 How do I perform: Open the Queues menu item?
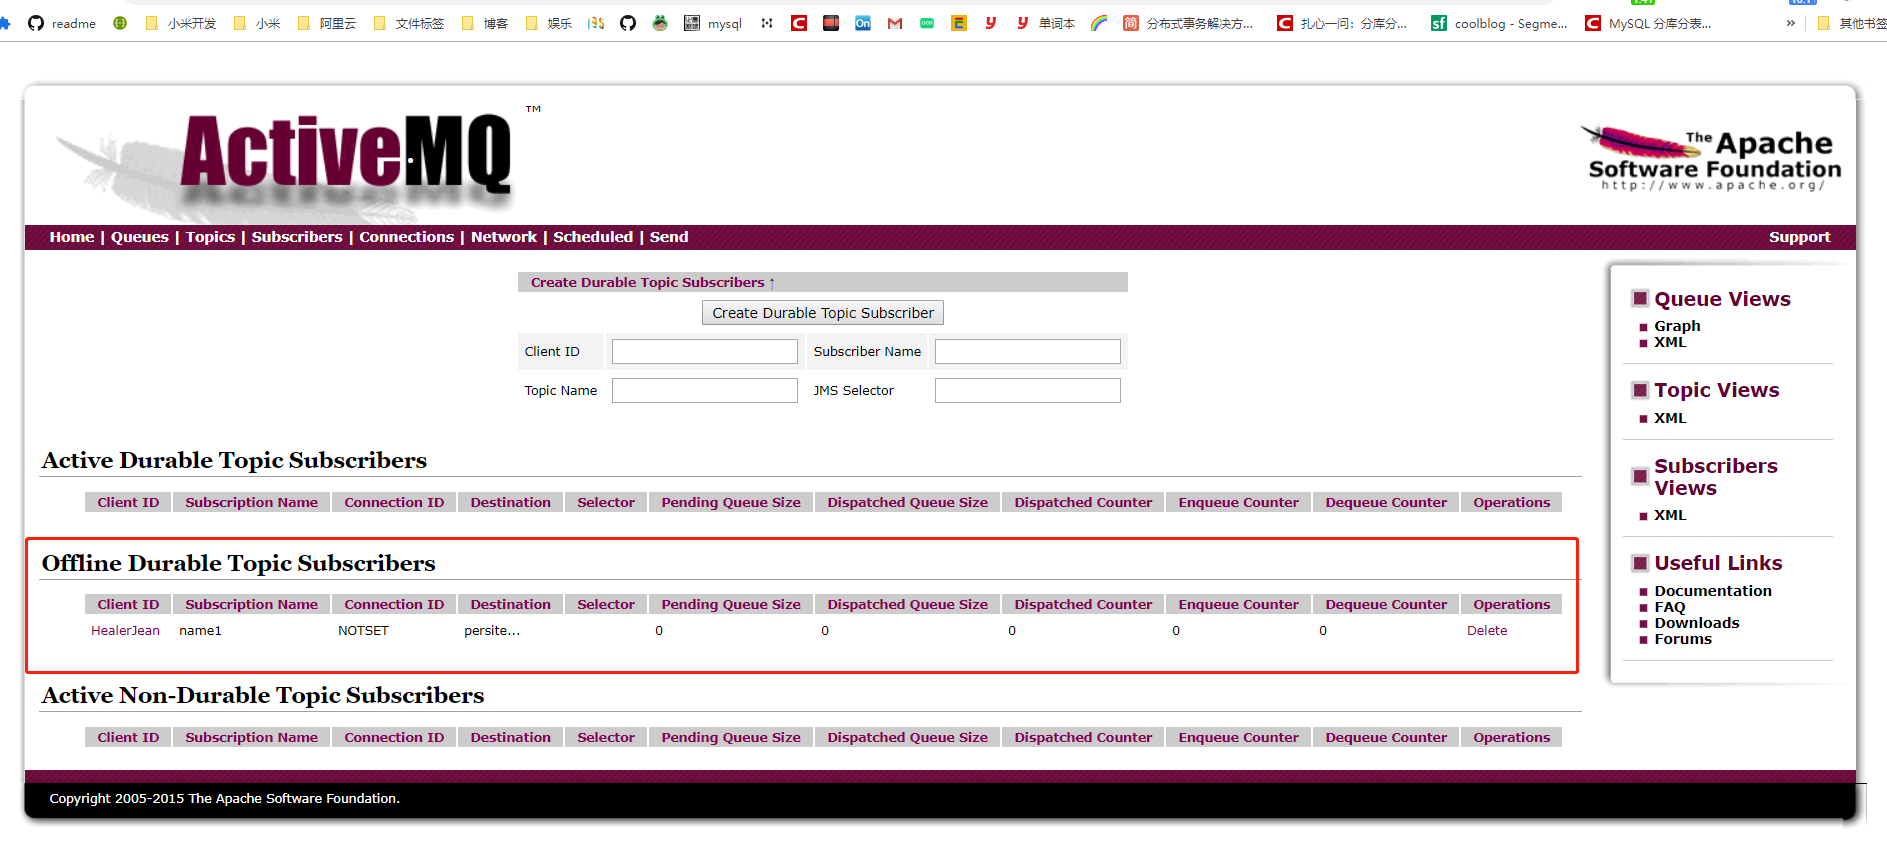(x=140, y=237)
